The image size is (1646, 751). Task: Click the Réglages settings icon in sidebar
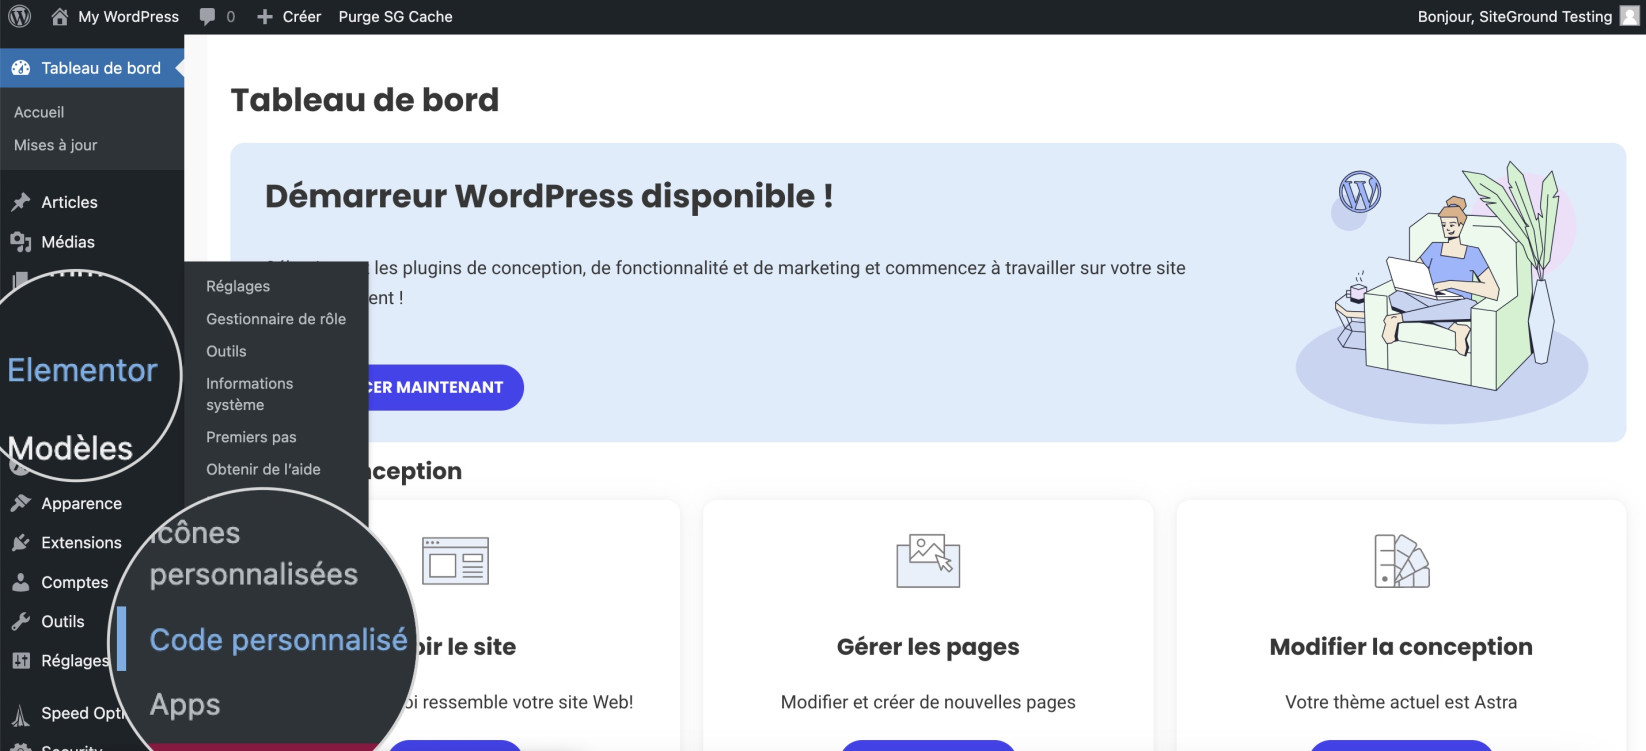(21, 660)
